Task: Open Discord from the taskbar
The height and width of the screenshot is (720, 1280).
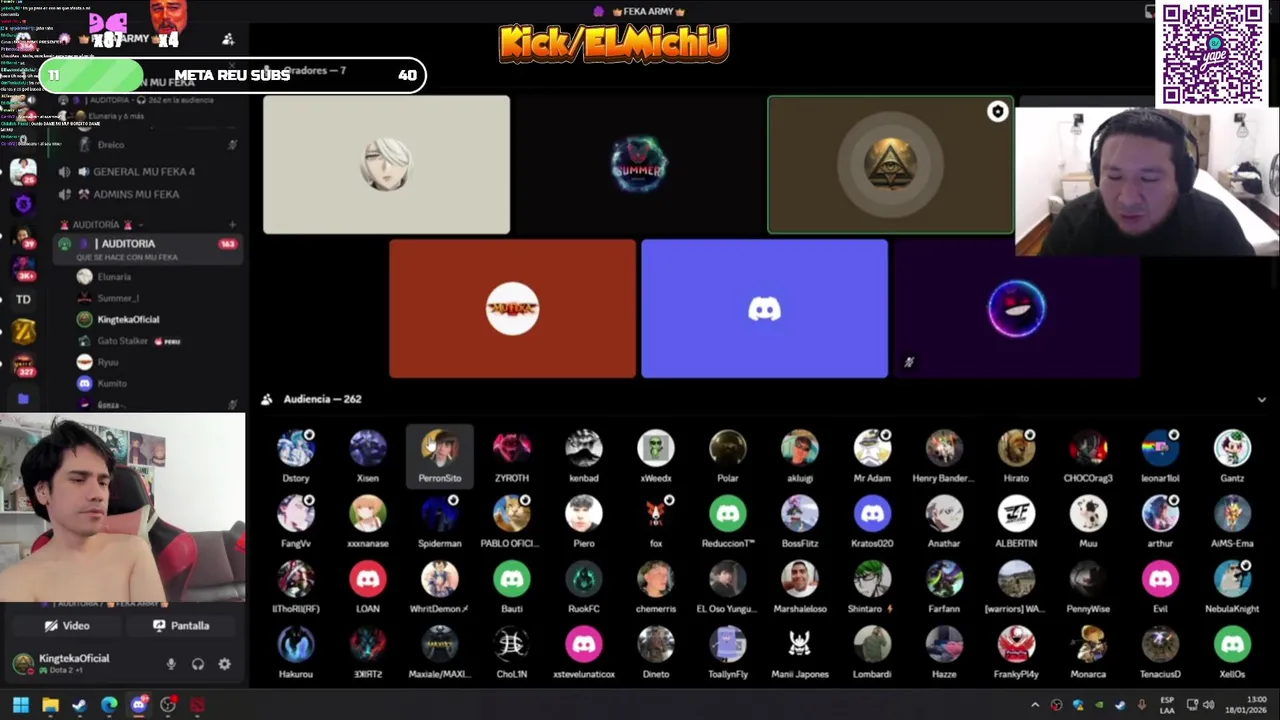Action: pos(138,705)
